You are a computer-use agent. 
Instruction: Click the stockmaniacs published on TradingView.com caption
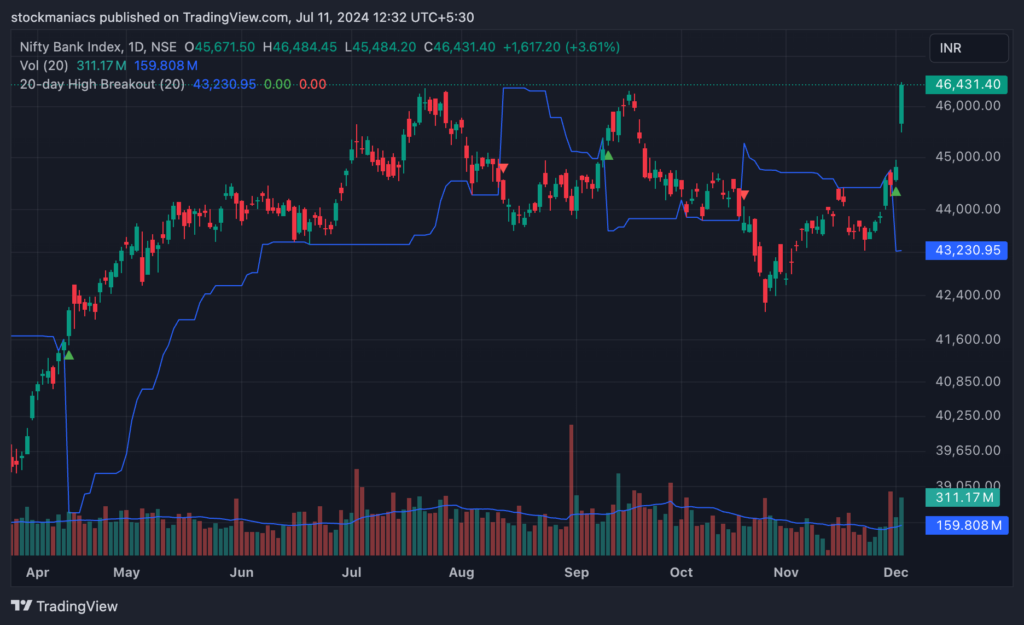pyautogui.click(x=150, y=18)
